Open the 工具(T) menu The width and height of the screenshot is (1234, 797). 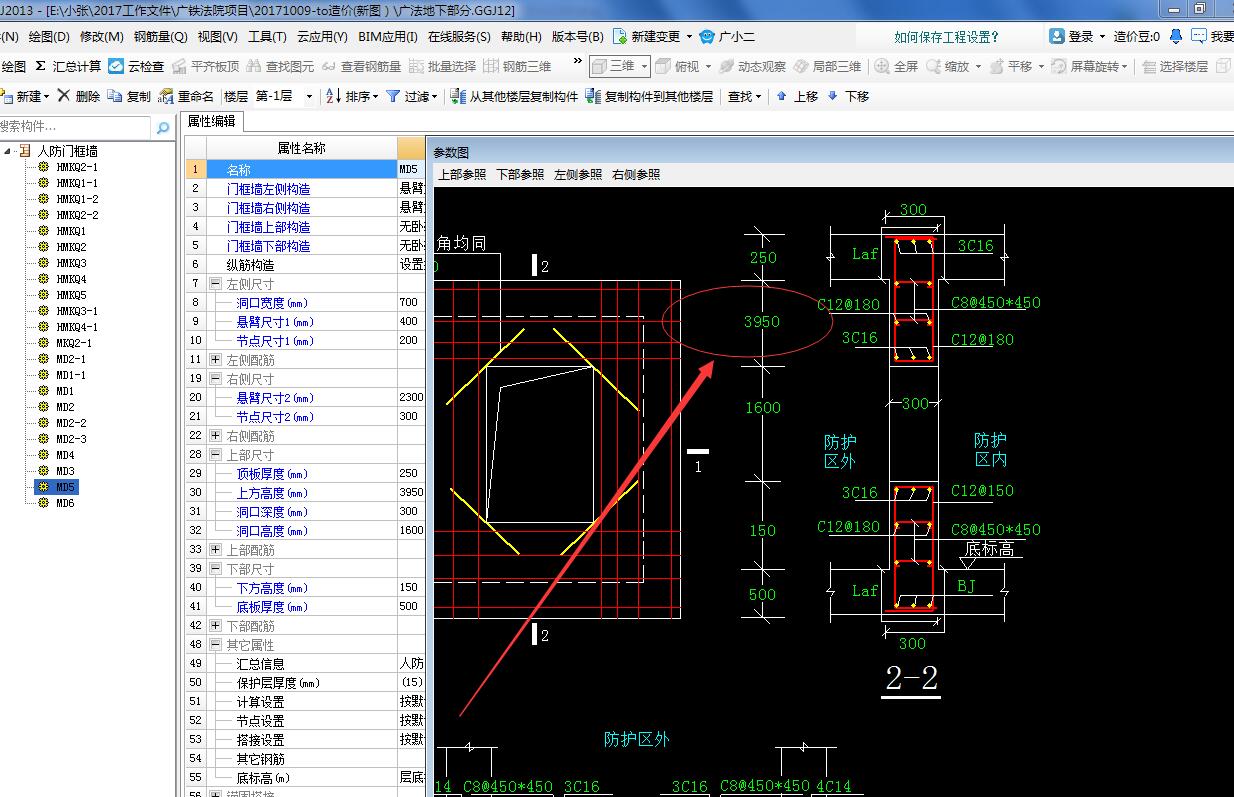[x=267, y=36]
